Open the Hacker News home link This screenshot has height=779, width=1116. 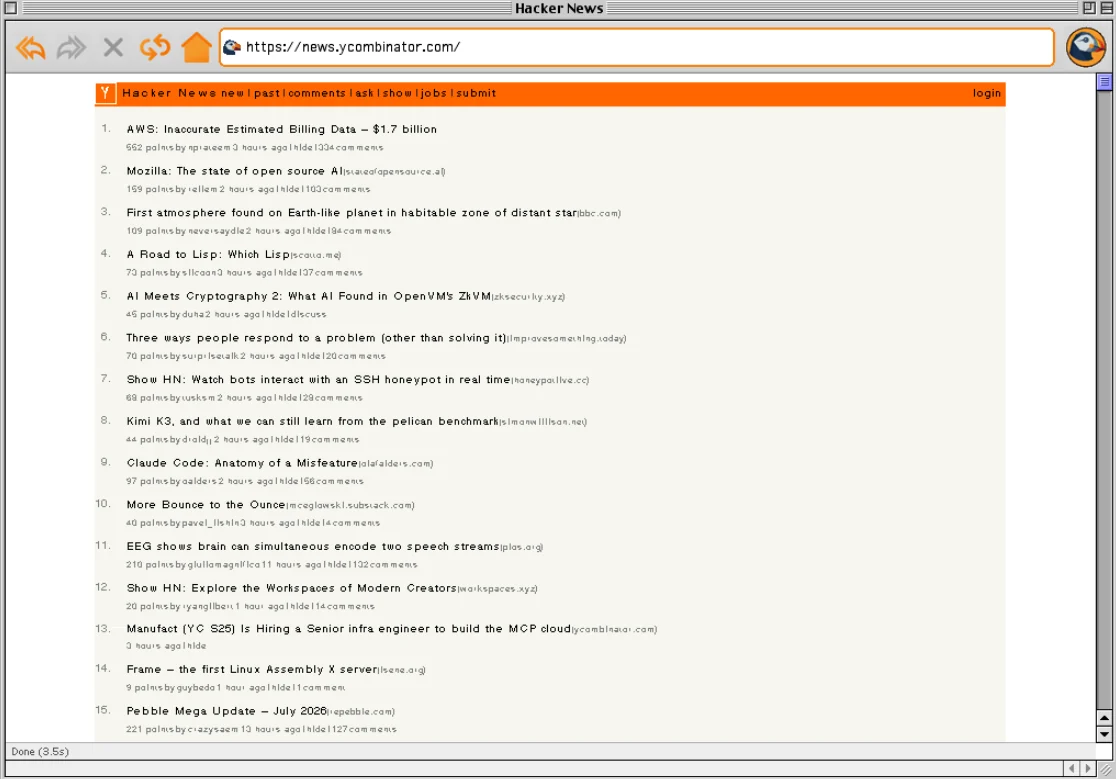click(x=169, y=93)
